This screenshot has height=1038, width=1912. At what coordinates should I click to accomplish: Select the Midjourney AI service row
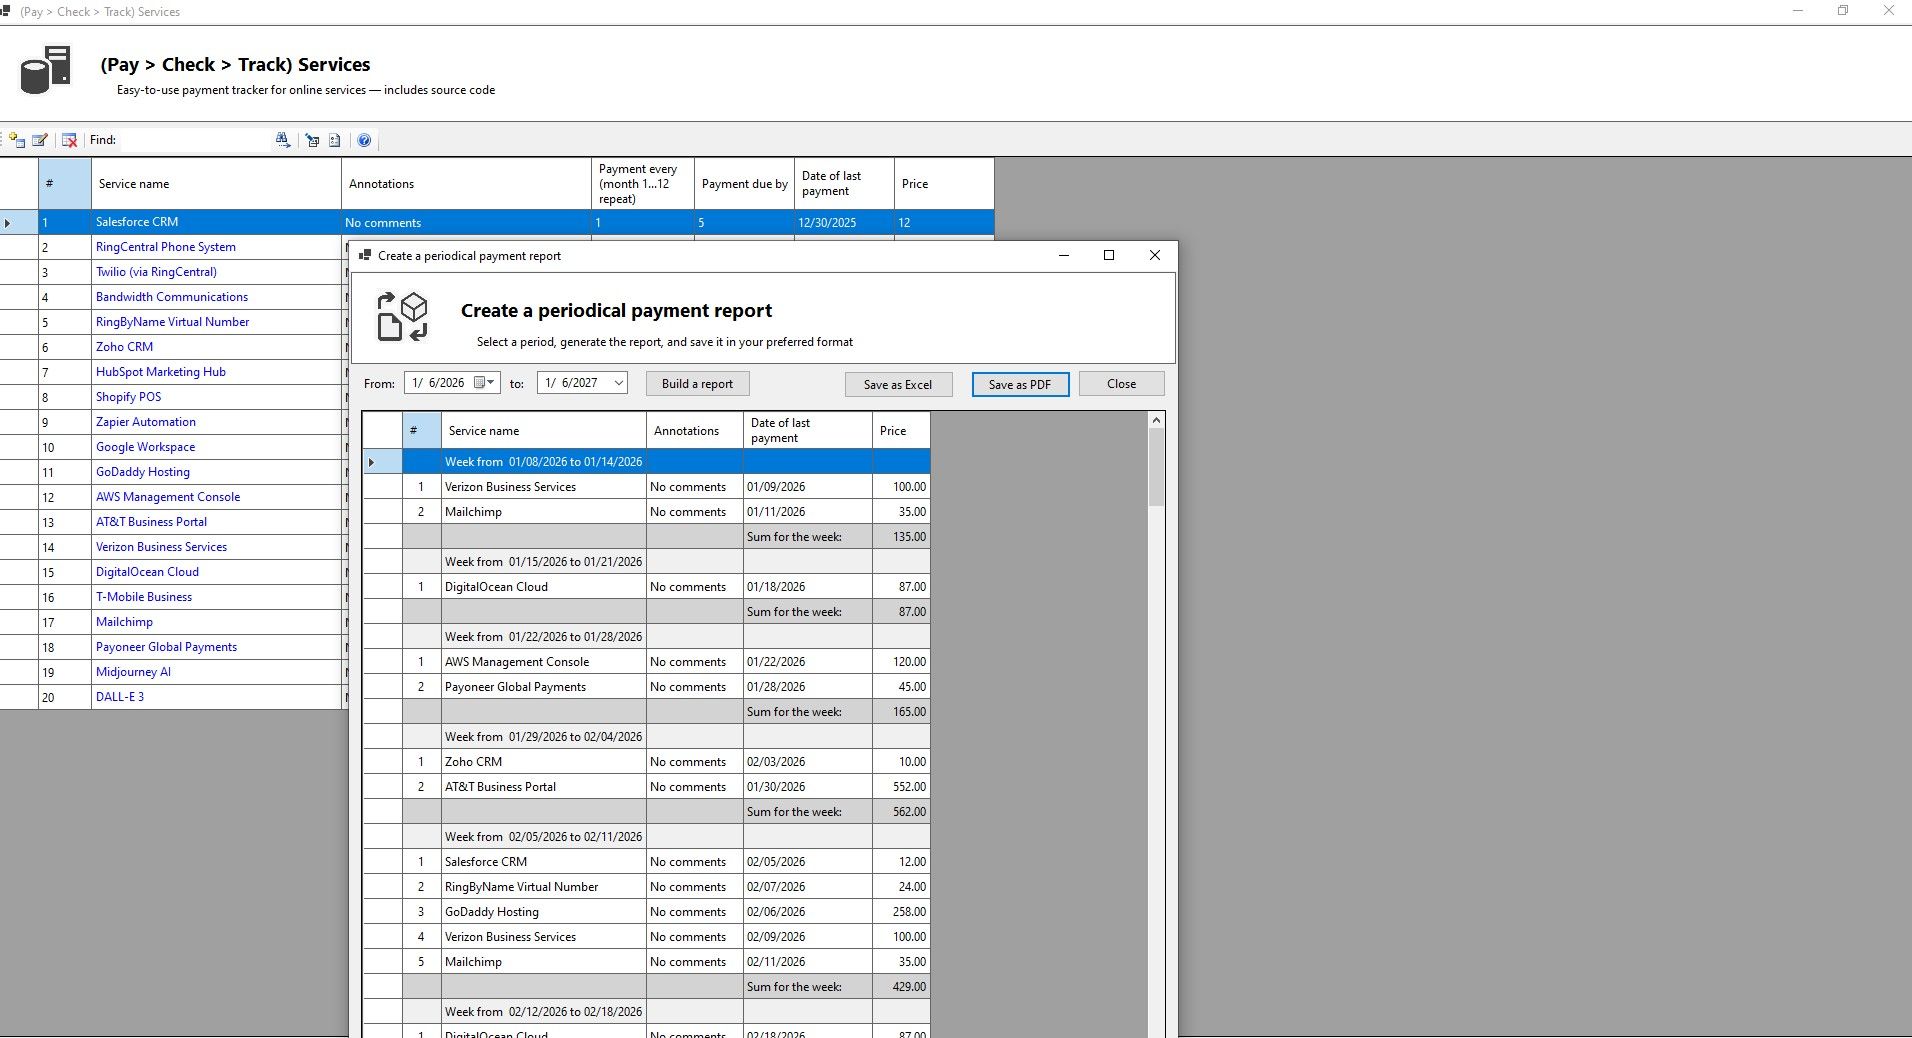pos(133,672)
